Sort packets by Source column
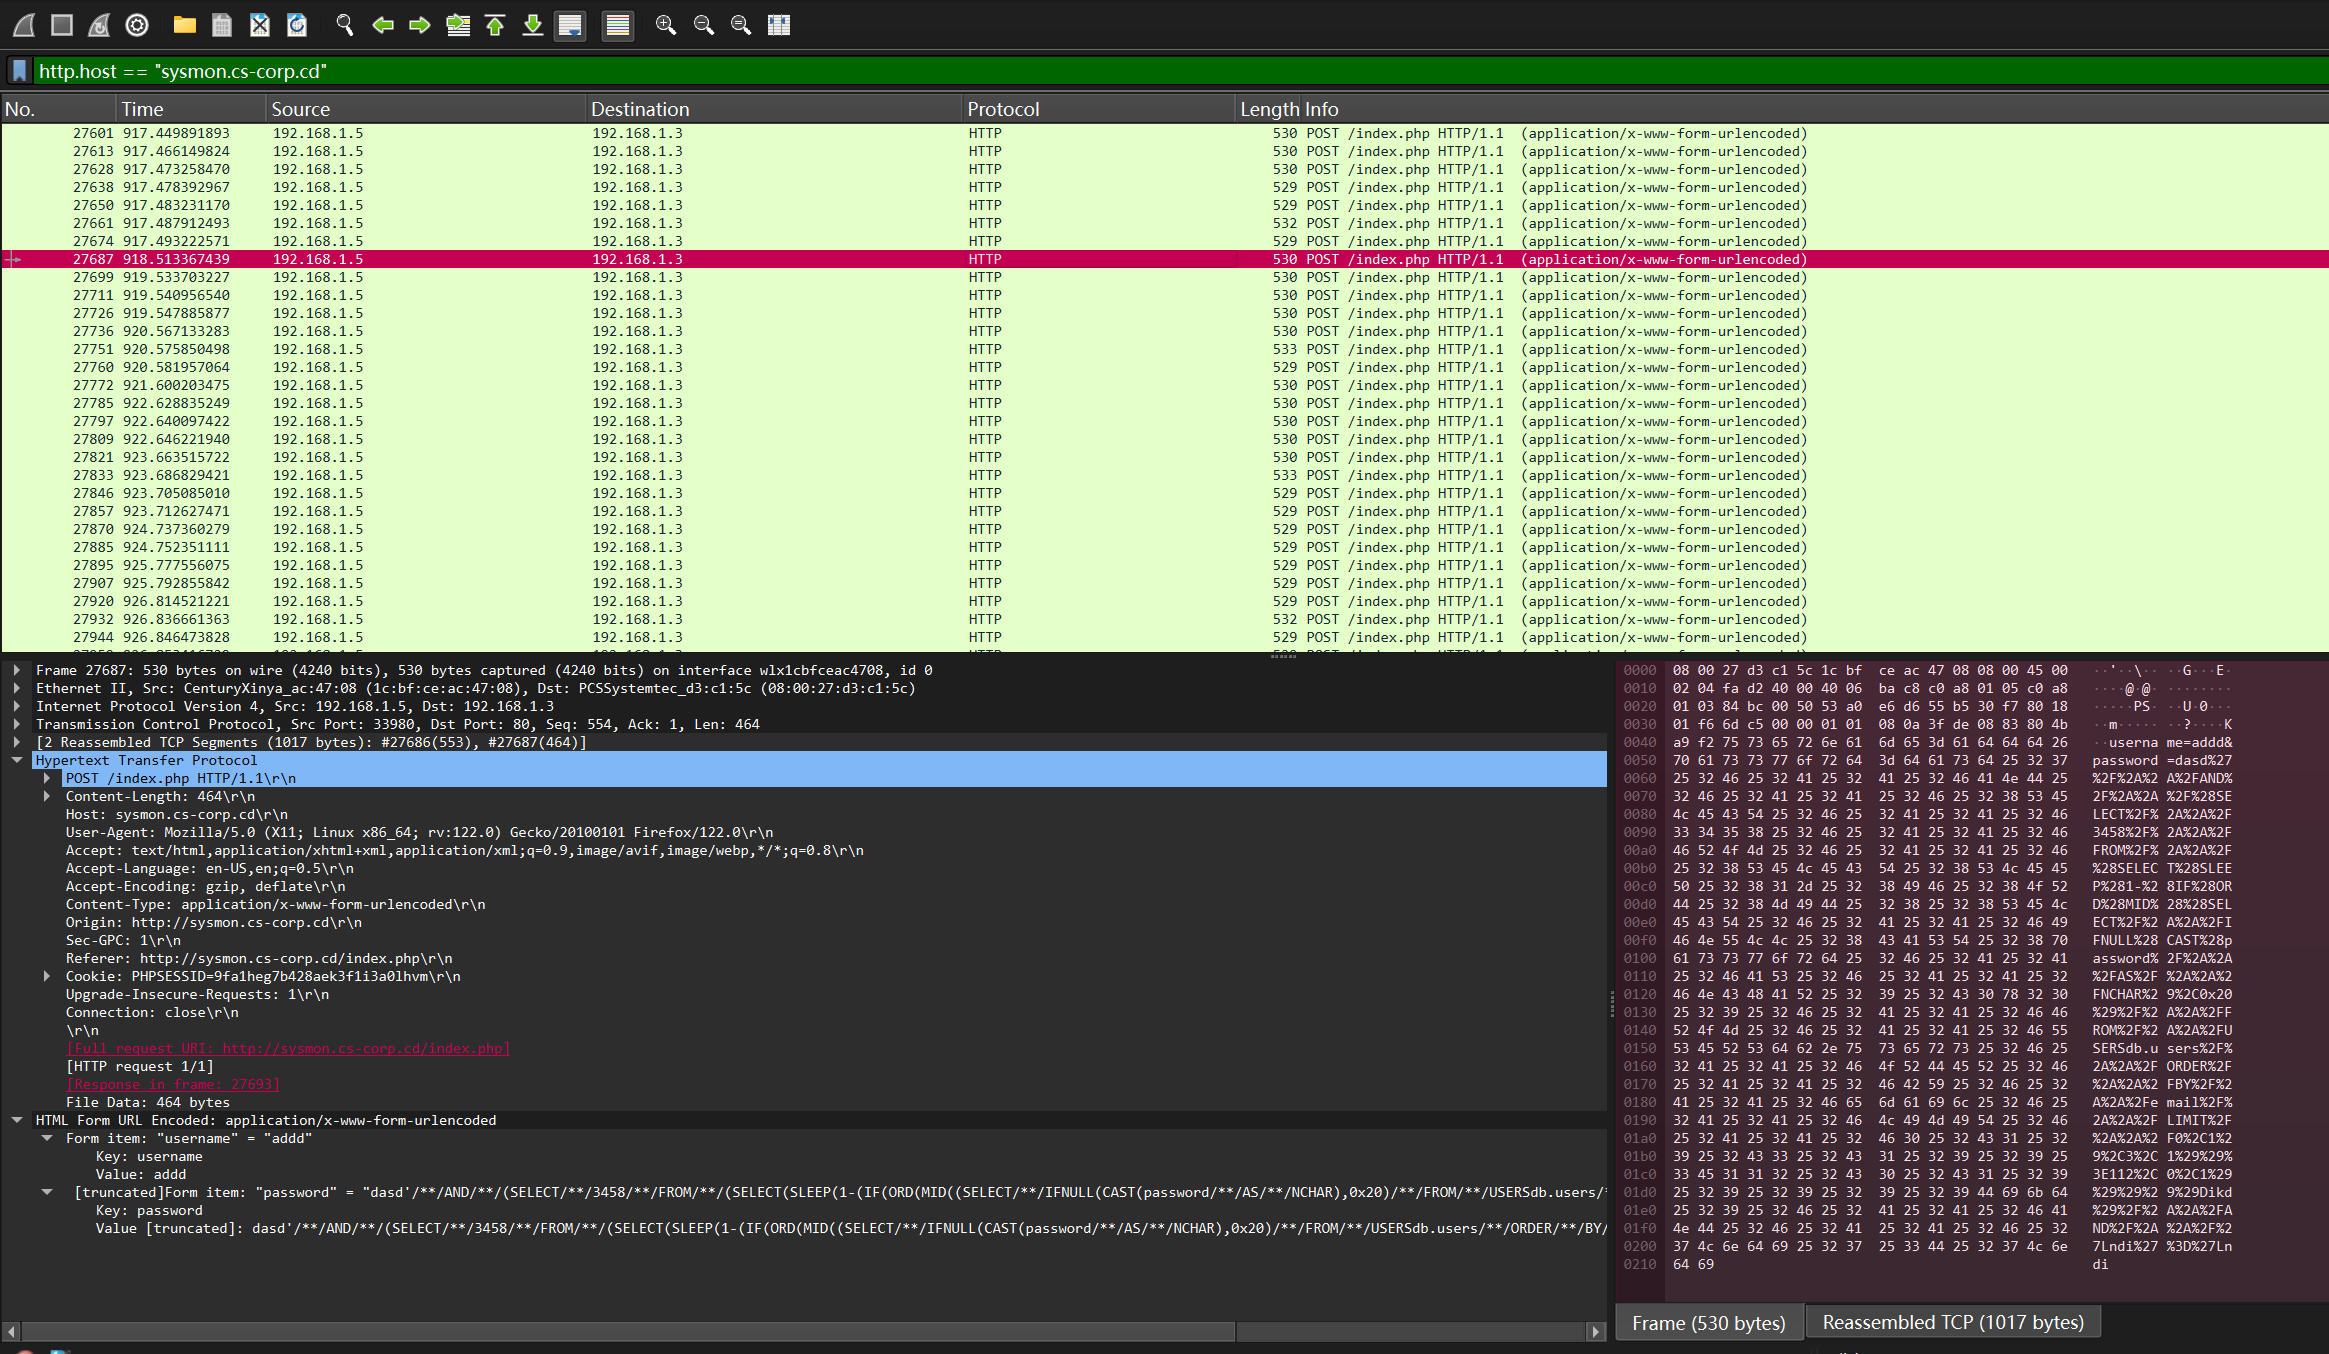The height and width of the screenshot is (1354, 2329). coord(425,109)
